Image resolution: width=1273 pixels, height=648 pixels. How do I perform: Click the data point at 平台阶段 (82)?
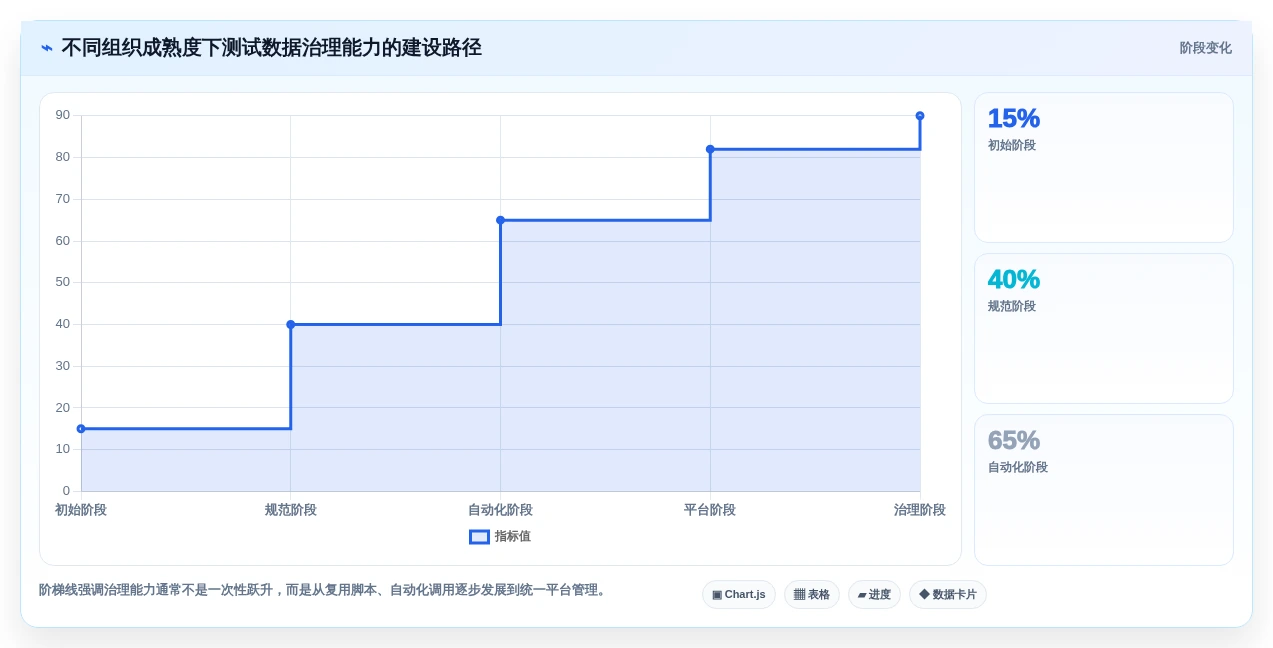click(710, 149)
